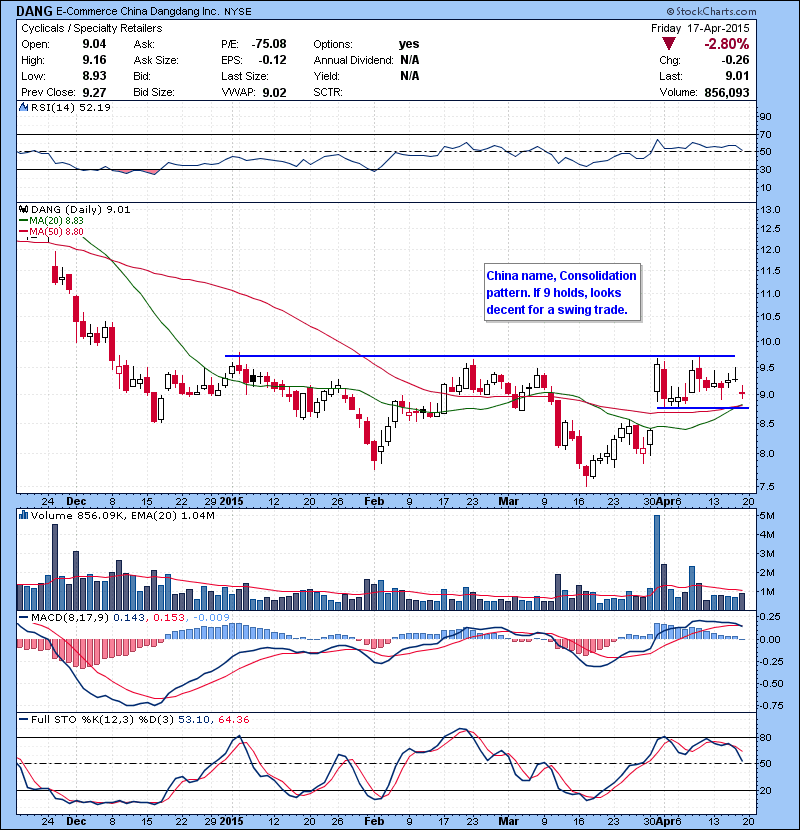Click the -2.80% percent change
This screenshot has width=800, height=830.
point(726,44)
